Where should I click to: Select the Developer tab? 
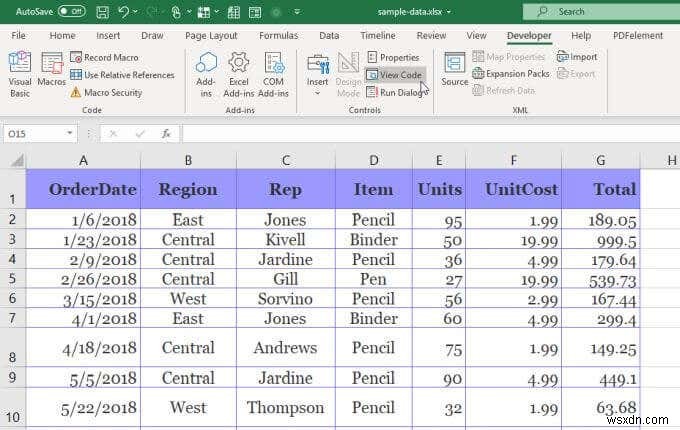click(x=529, y=36)
